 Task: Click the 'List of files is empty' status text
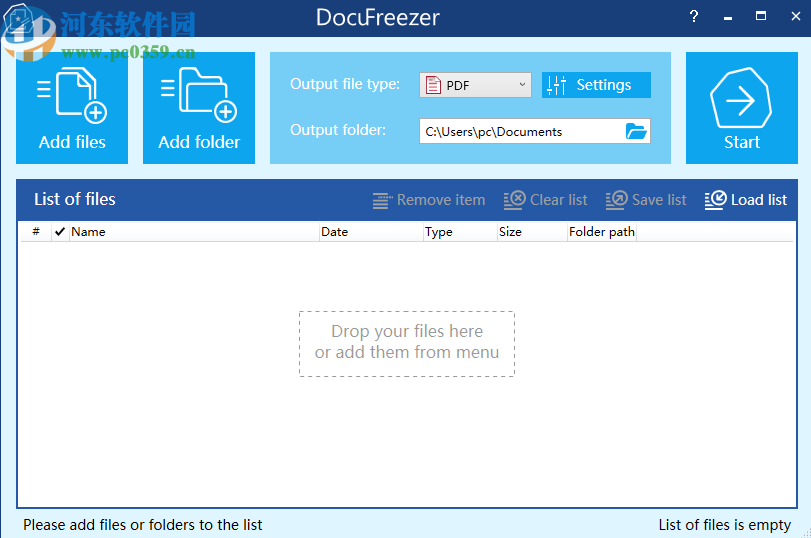[724, 525]
